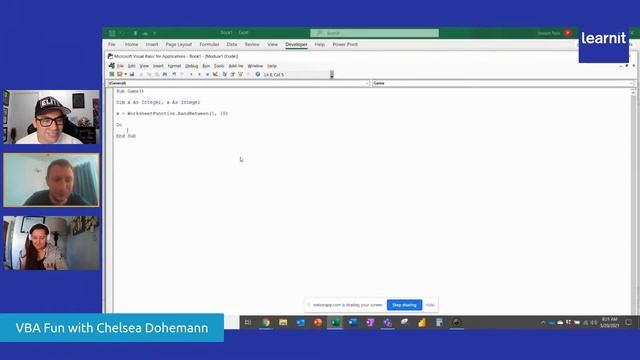Image resolution: width=640 pixels, height=360 pixels.
Task: Click the Redo arrow in the VBA toolbar
Action: tap(182, 74)
